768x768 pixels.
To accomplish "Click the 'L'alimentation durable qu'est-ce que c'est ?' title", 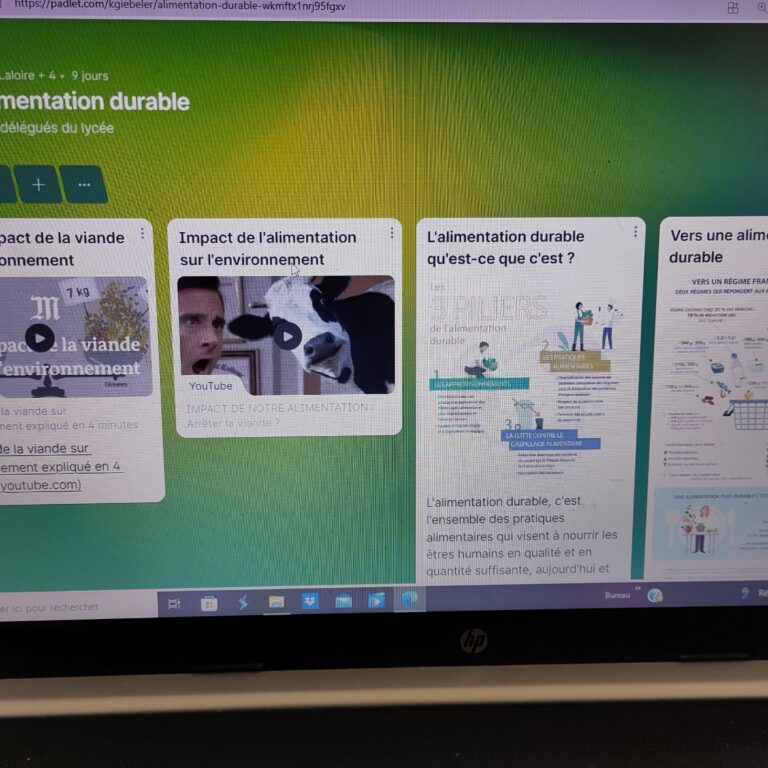I will coord(505,247).
